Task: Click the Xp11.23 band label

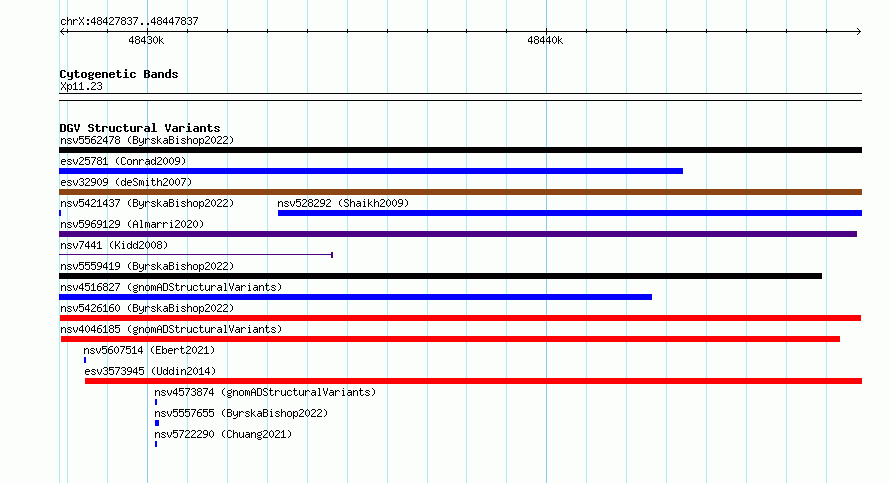Action: (81, 86)
